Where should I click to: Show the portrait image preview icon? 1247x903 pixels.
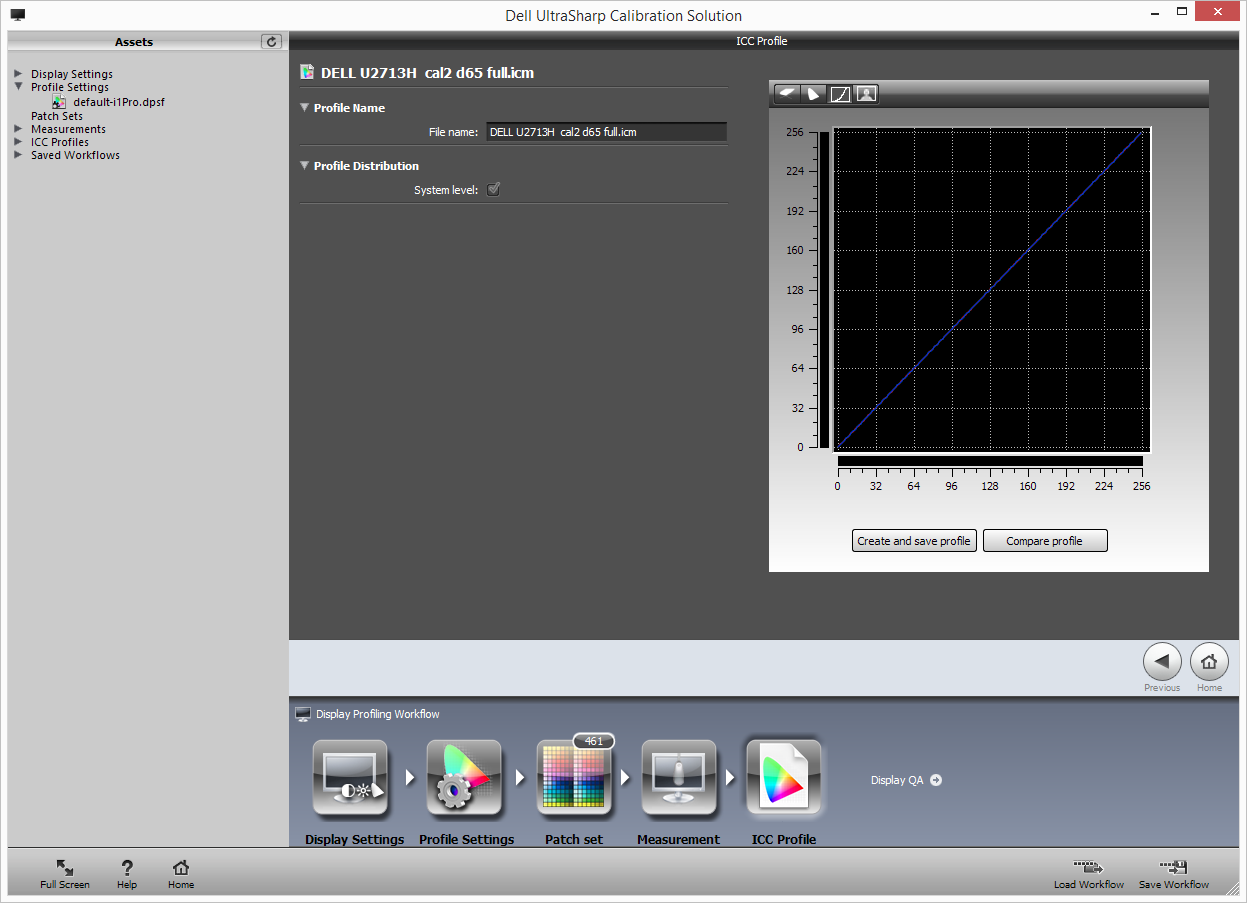point(866,94)
